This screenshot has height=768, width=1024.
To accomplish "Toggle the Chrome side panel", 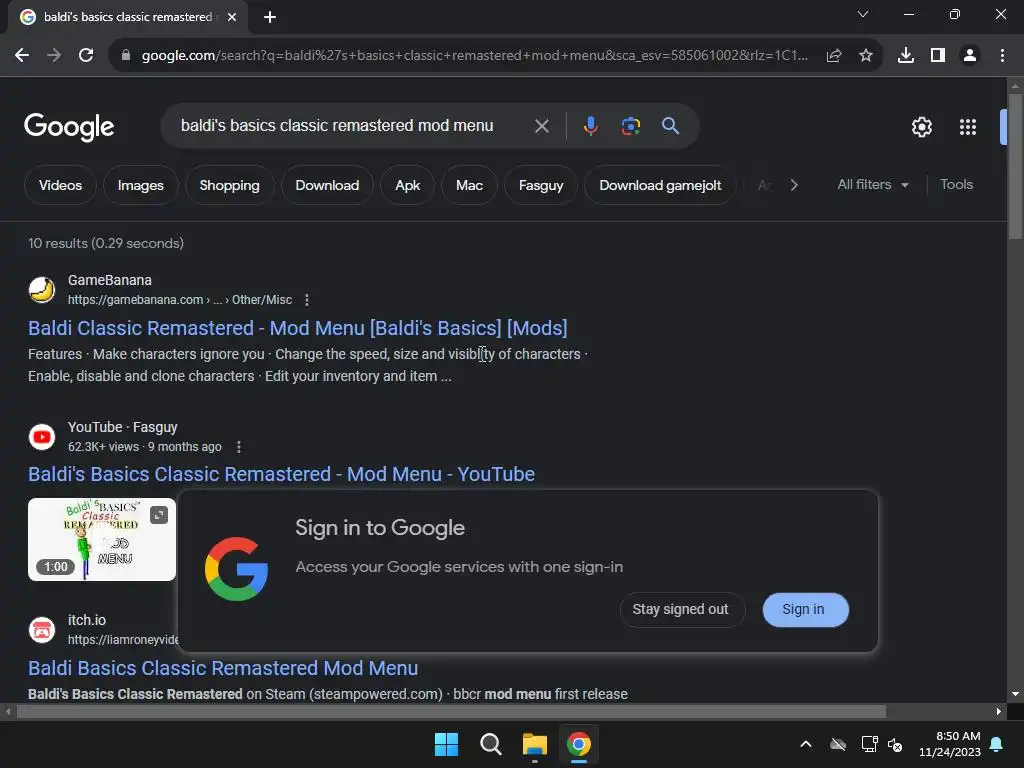I will 938,56.
